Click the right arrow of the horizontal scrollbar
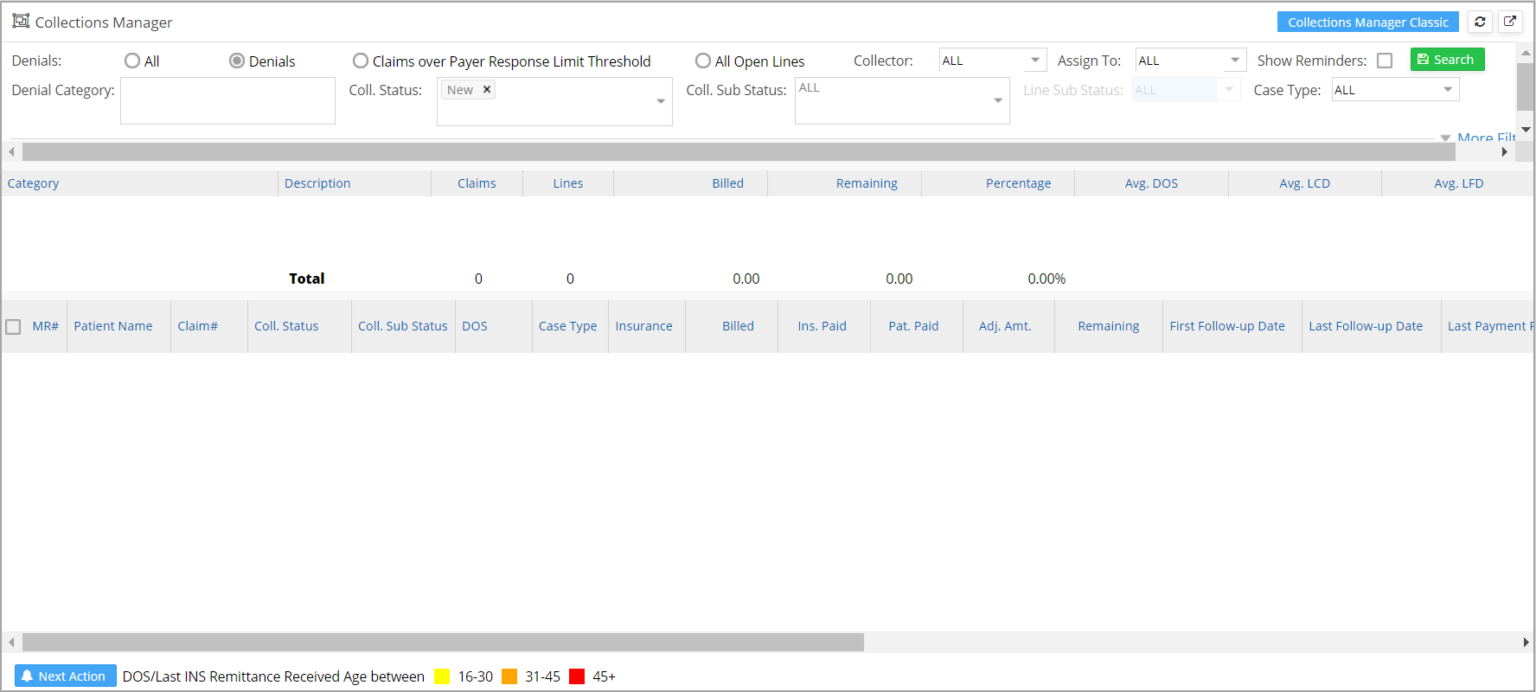The width and height of the screenshot is (1536, 692). click(x=1505, y=151)
